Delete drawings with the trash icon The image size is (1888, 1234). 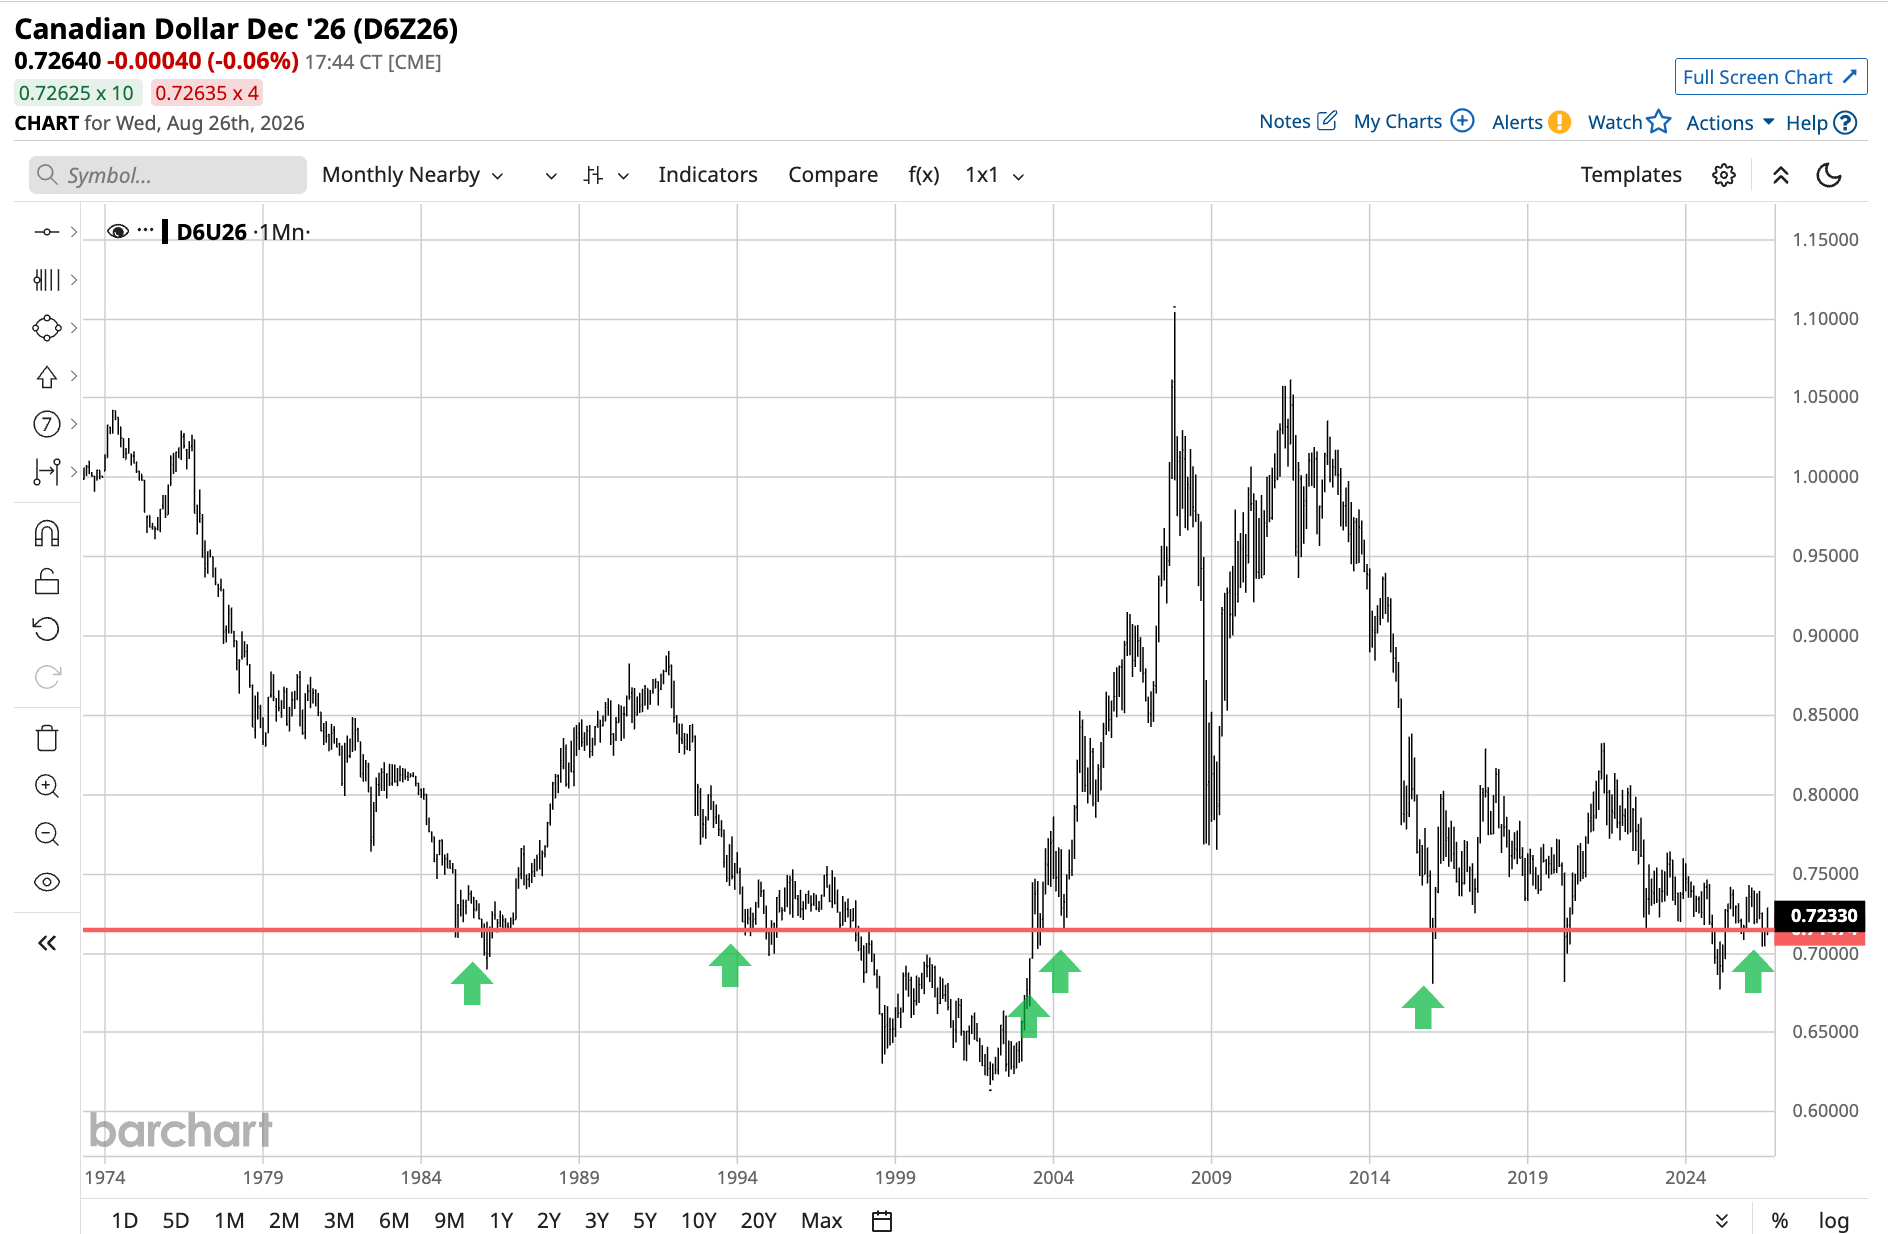tap(46, 738)
